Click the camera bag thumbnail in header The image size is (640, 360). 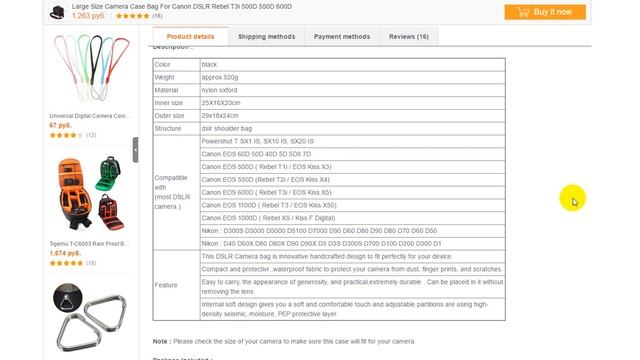tap(57, 12)
